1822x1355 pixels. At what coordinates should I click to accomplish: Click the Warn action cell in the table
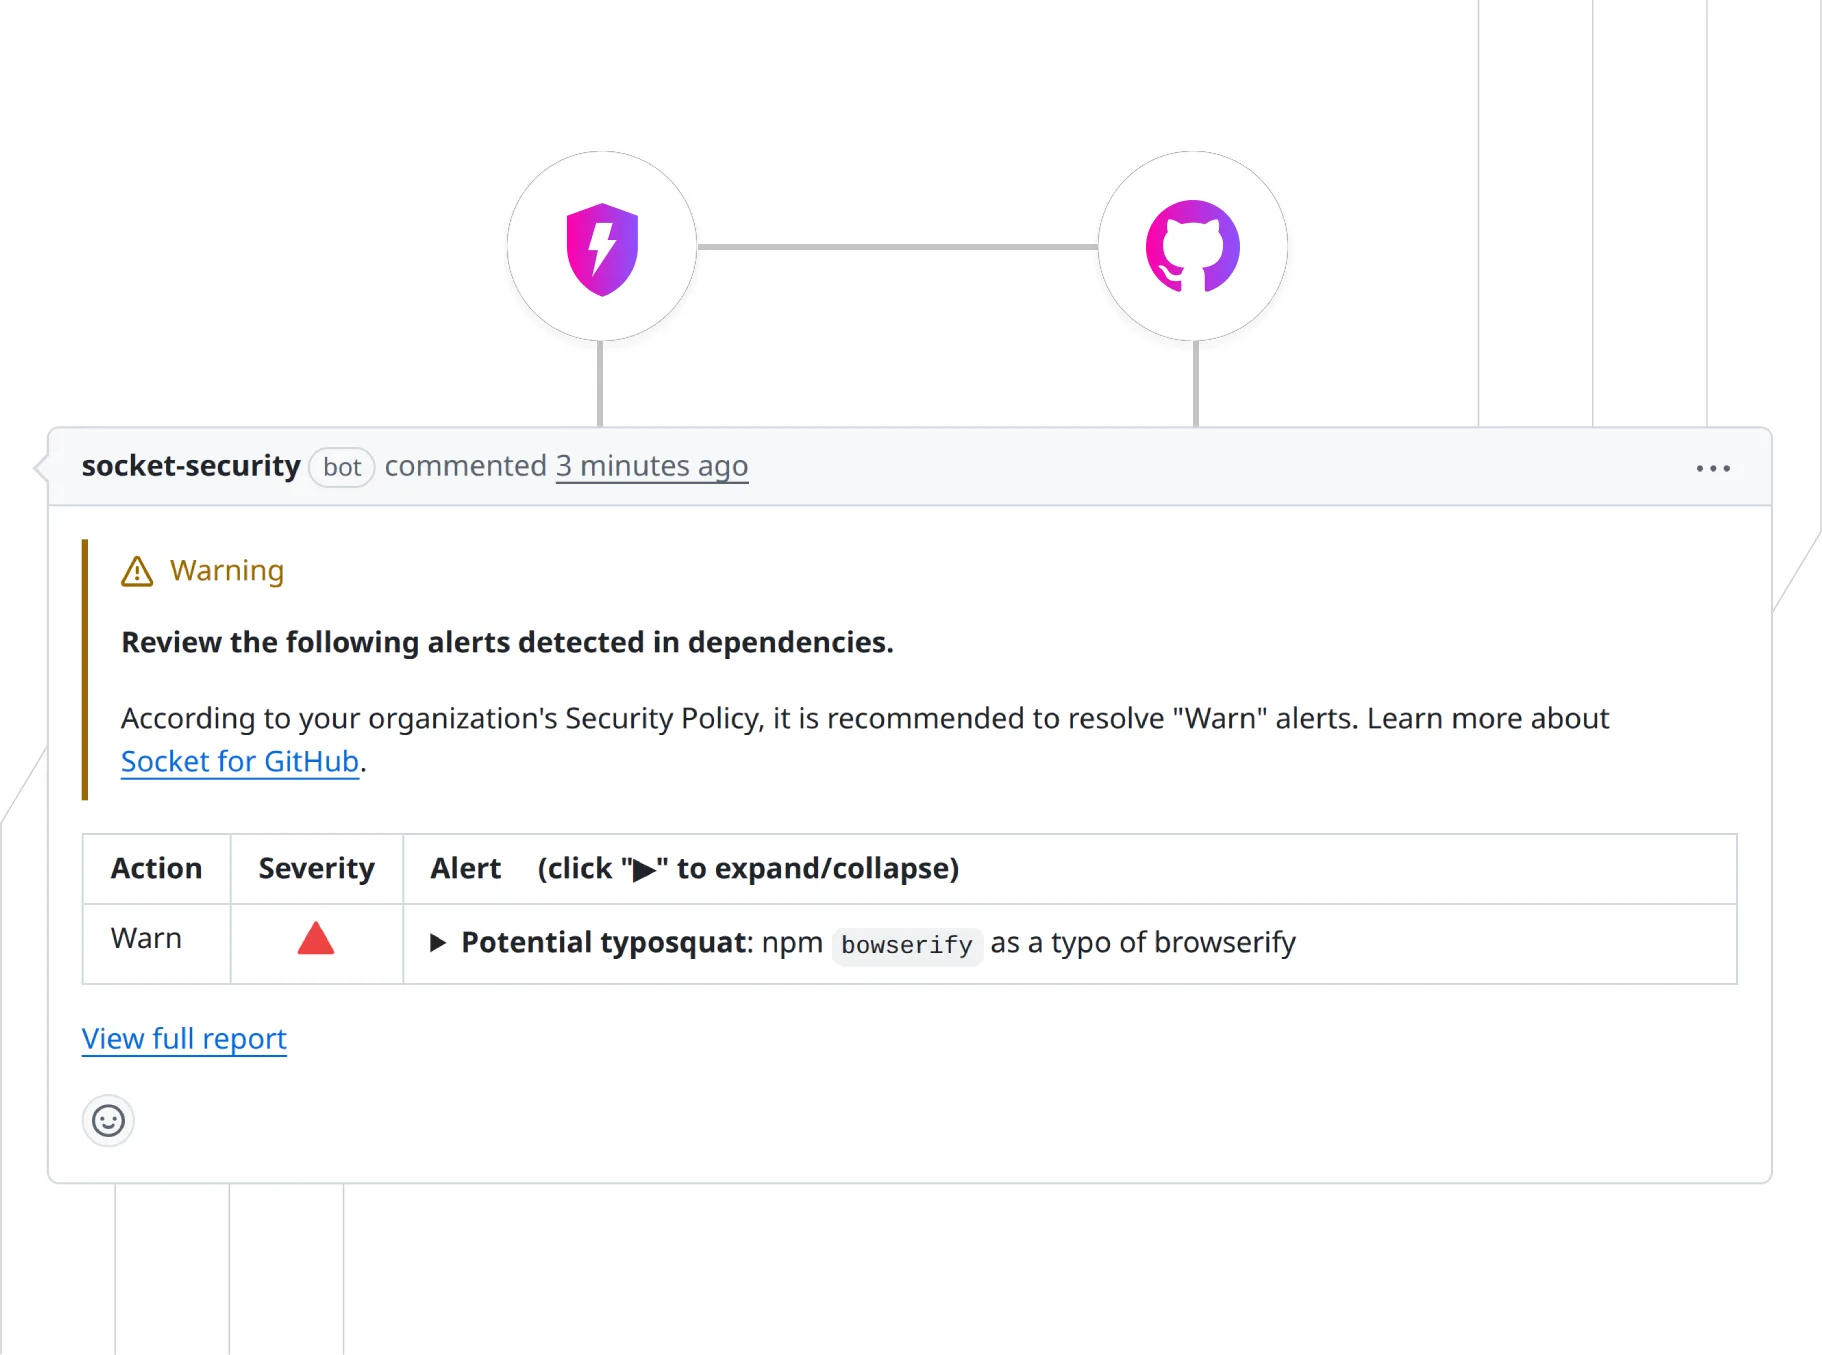pos(146,938)
